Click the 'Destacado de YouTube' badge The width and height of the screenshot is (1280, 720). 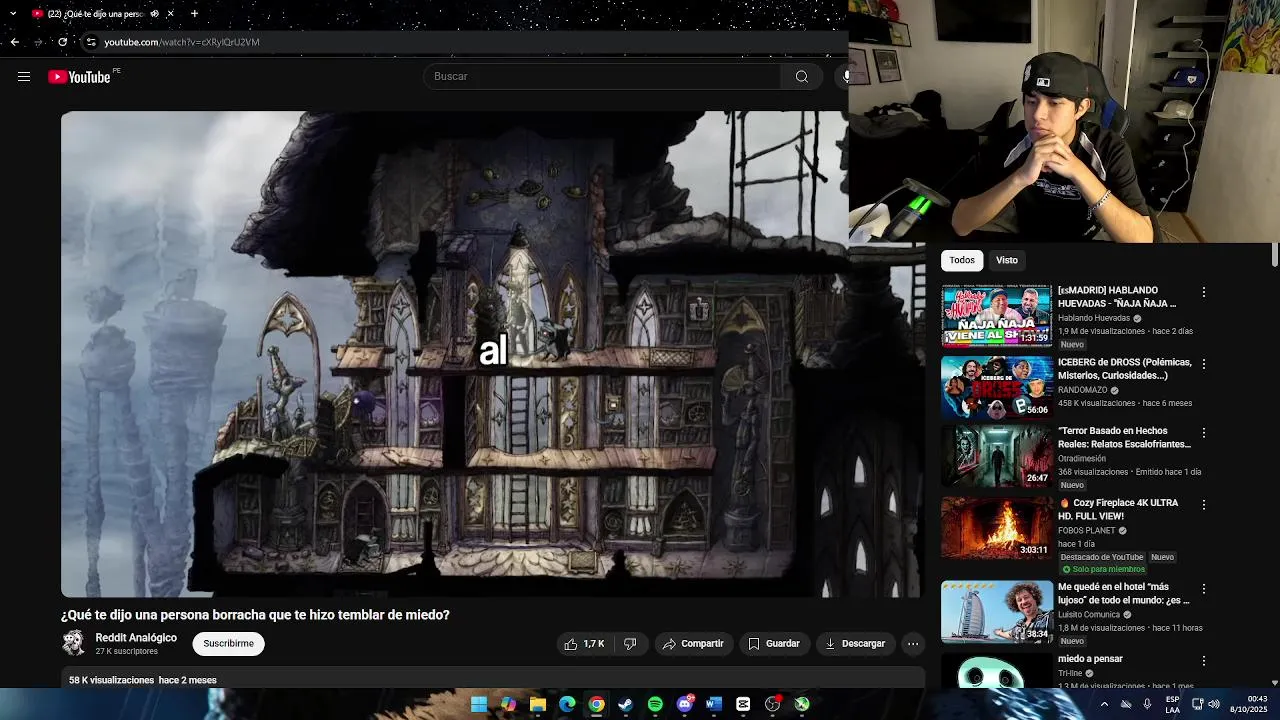pos(1101,557)
